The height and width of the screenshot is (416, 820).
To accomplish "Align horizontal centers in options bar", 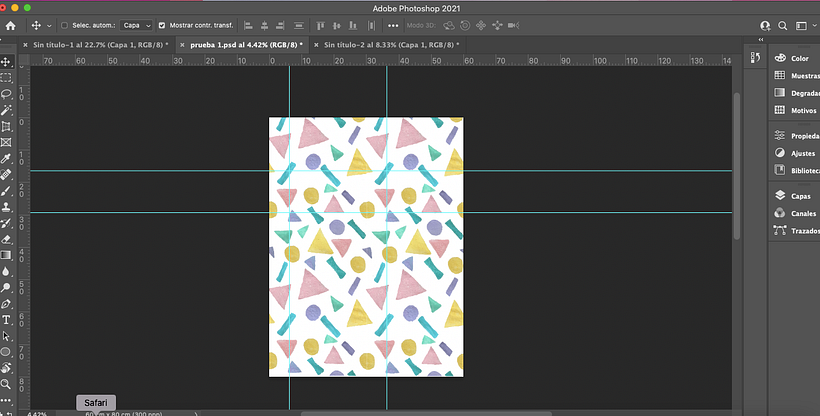I will 265,25.
